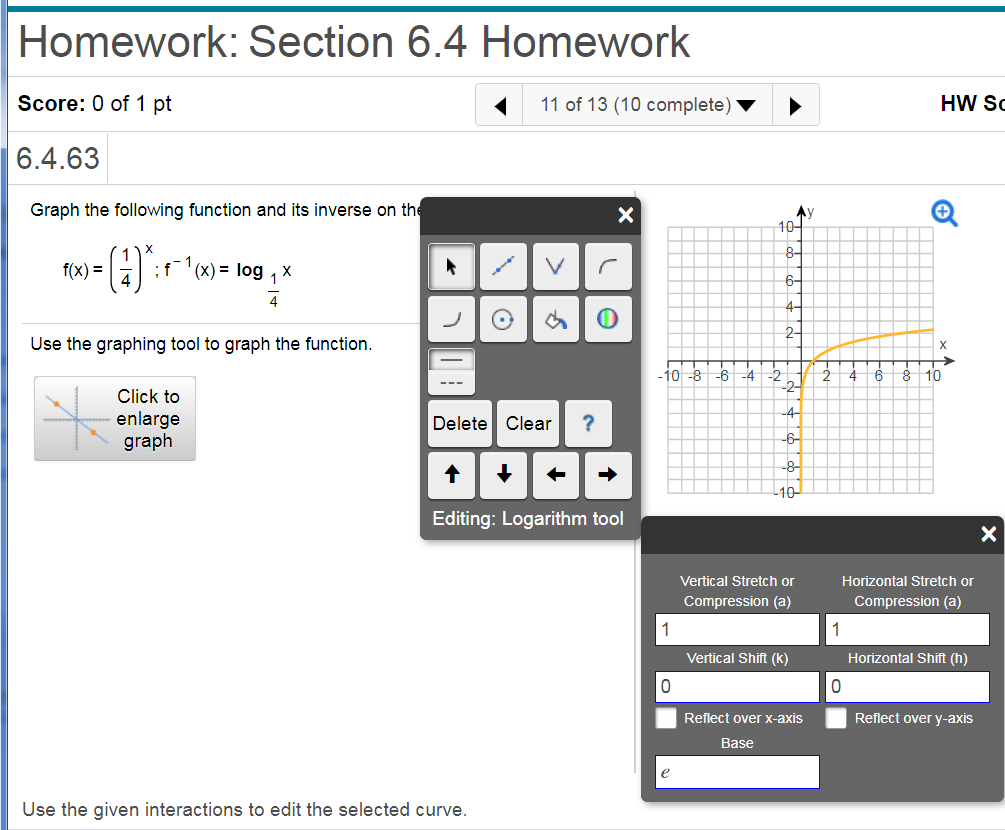Nudge the curve upward with the up arrow
Image resolution: width=1005 pixels, height=830 pixels.
451,475
